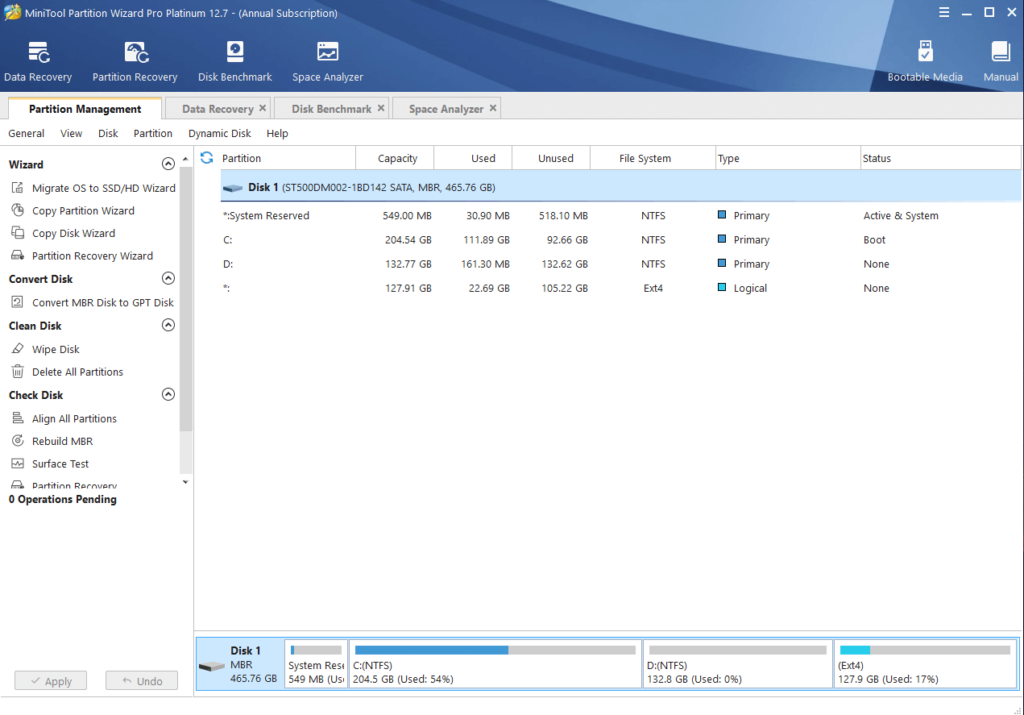The width and height of the screenshot is (1024, 715).
Task: Click the Surface Test icon
Action: click(x=18, y=464)
